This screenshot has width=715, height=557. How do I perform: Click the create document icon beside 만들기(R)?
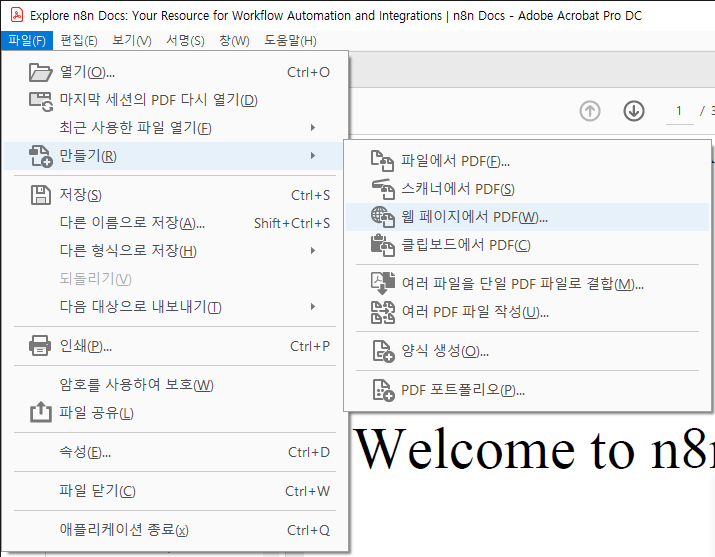tap(41, 156)
